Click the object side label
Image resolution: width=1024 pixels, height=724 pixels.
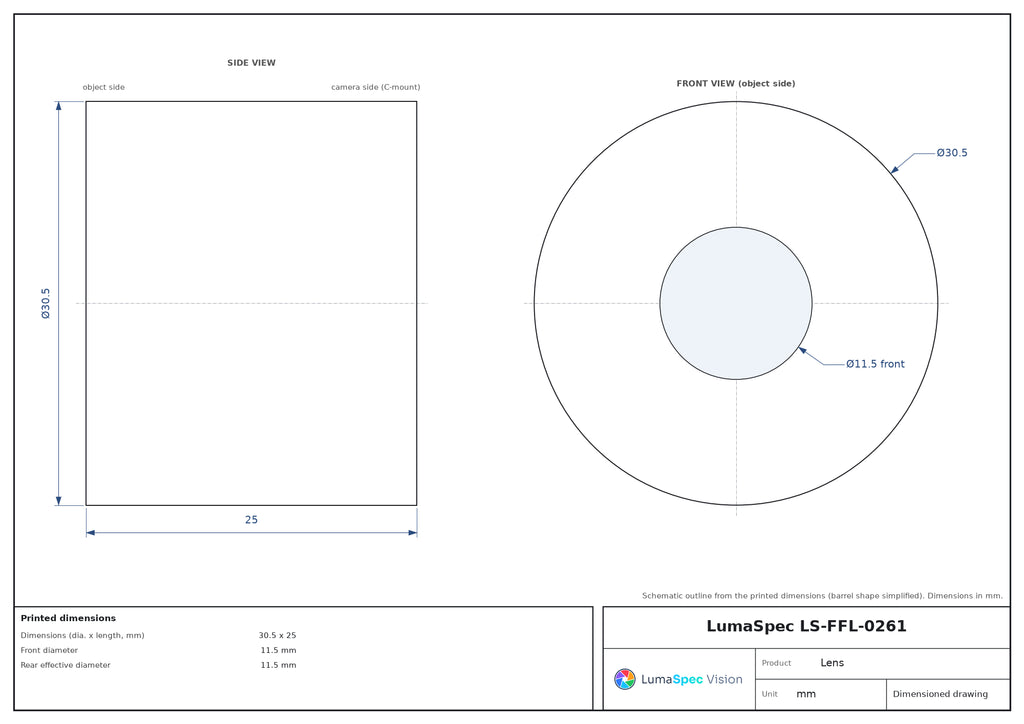pyautogui.click(x=103, y=87)
